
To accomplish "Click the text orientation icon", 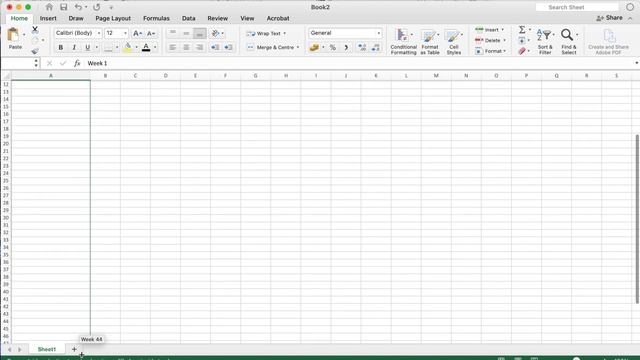I will click(216, 33).
